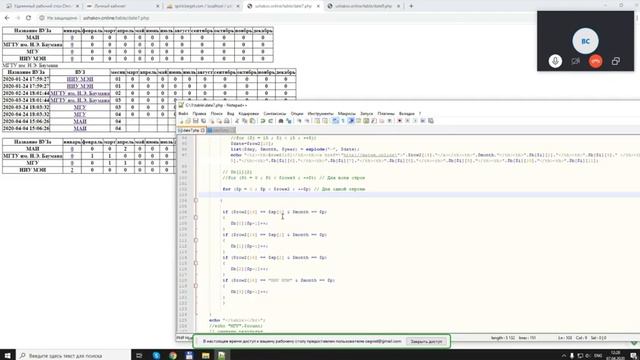Cut selection with the scissors icon

(x=237, y=121)
